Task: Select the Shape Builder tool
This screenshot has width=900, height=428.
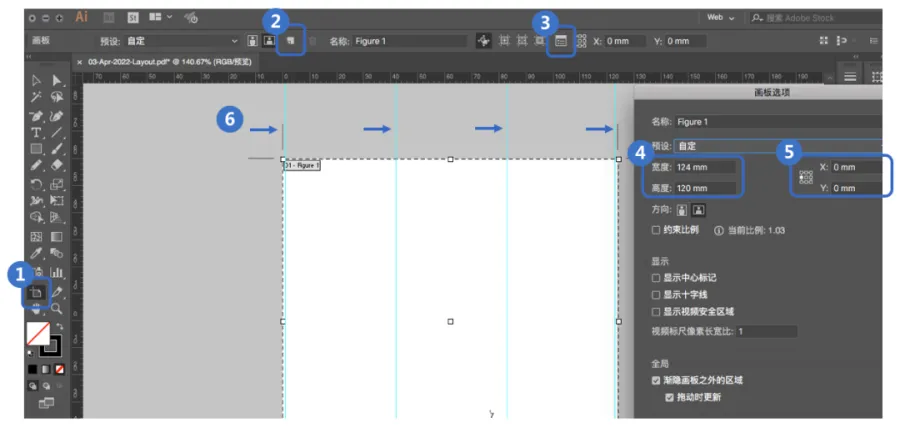Action: 37,217
